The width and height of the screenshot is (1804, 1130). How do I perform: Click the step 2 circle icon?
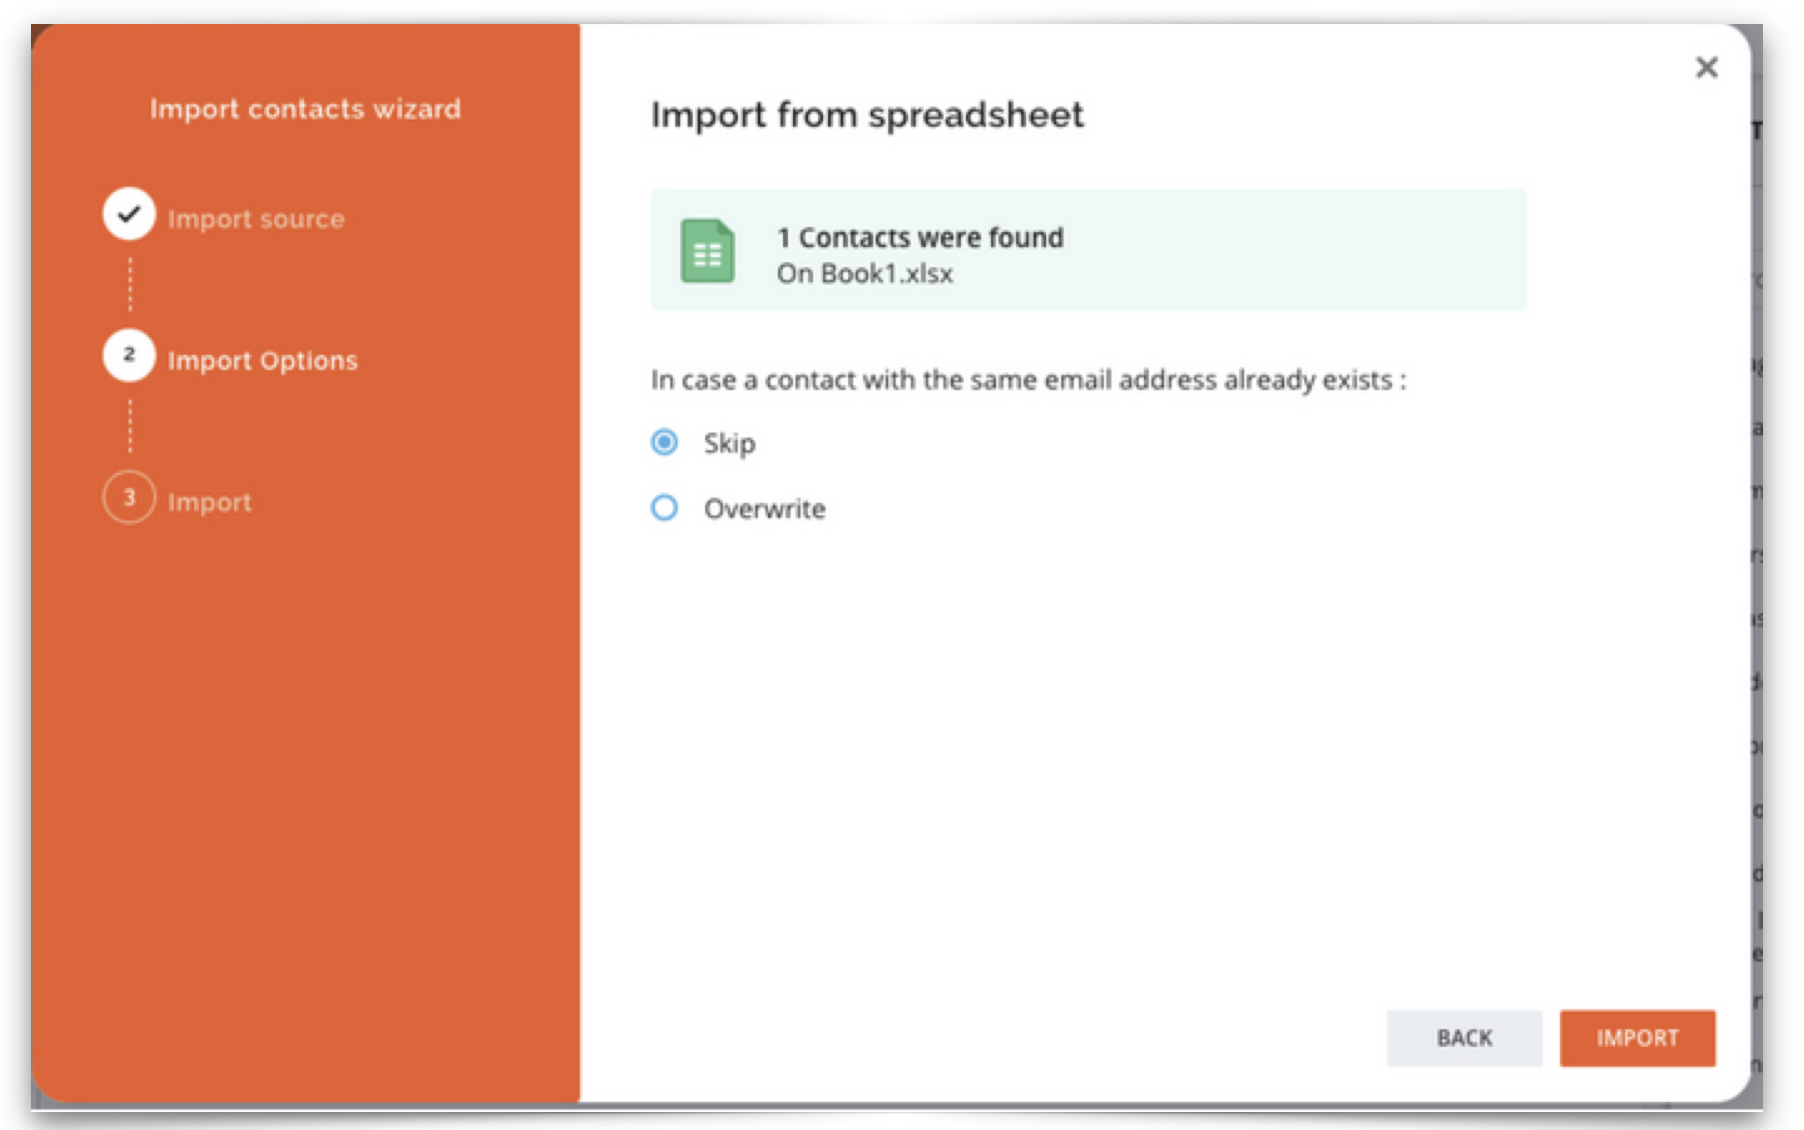click(129, 355)
